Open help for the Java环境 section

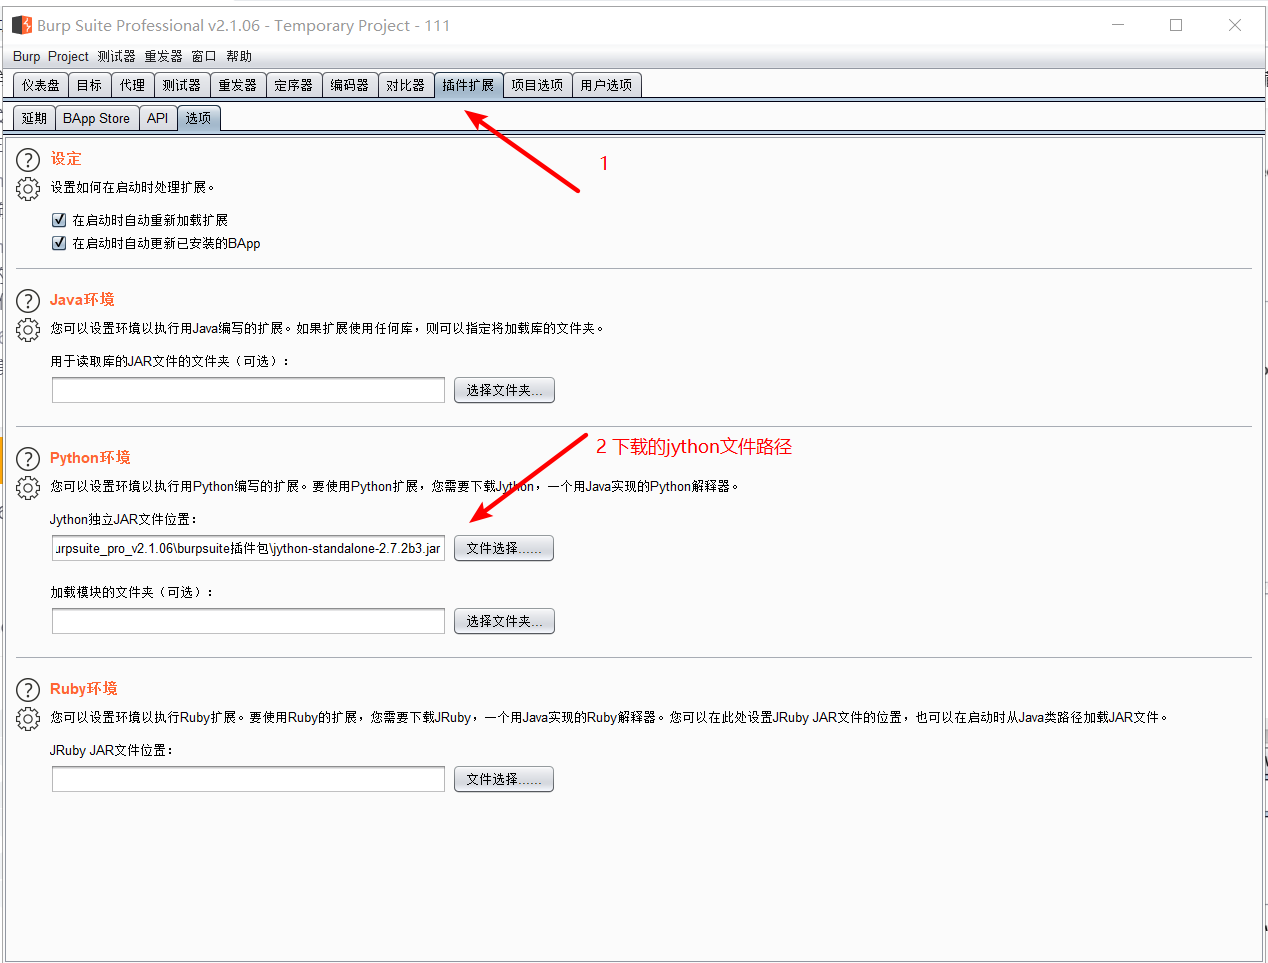coord(27,299)
